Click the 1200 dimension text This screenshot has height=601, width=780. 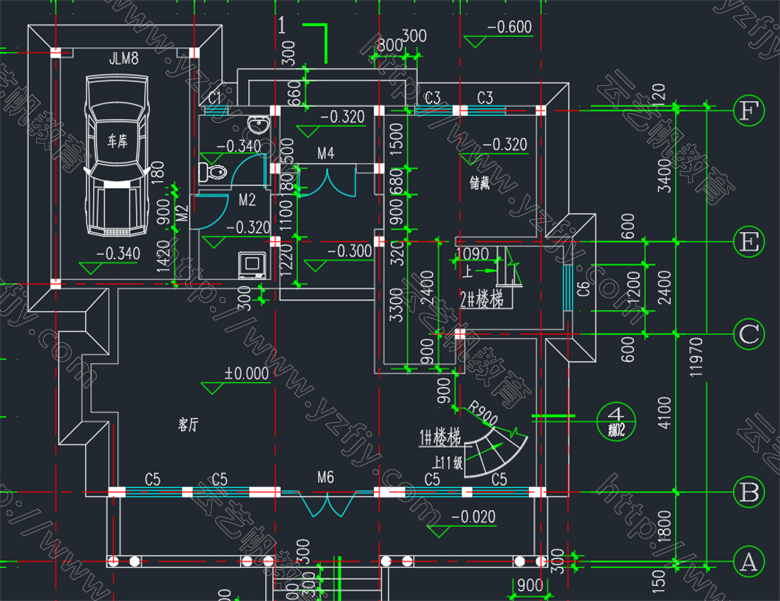pos(633,287)
